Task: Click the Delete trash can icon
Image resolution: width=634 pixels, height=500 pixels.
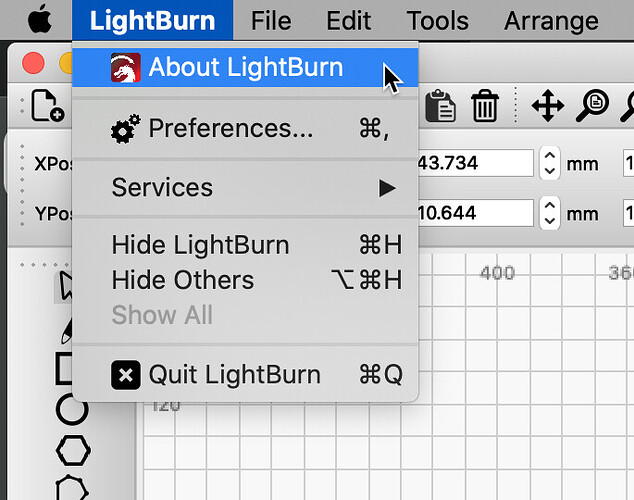Action: pyautogui.click(x=485, y=105)
